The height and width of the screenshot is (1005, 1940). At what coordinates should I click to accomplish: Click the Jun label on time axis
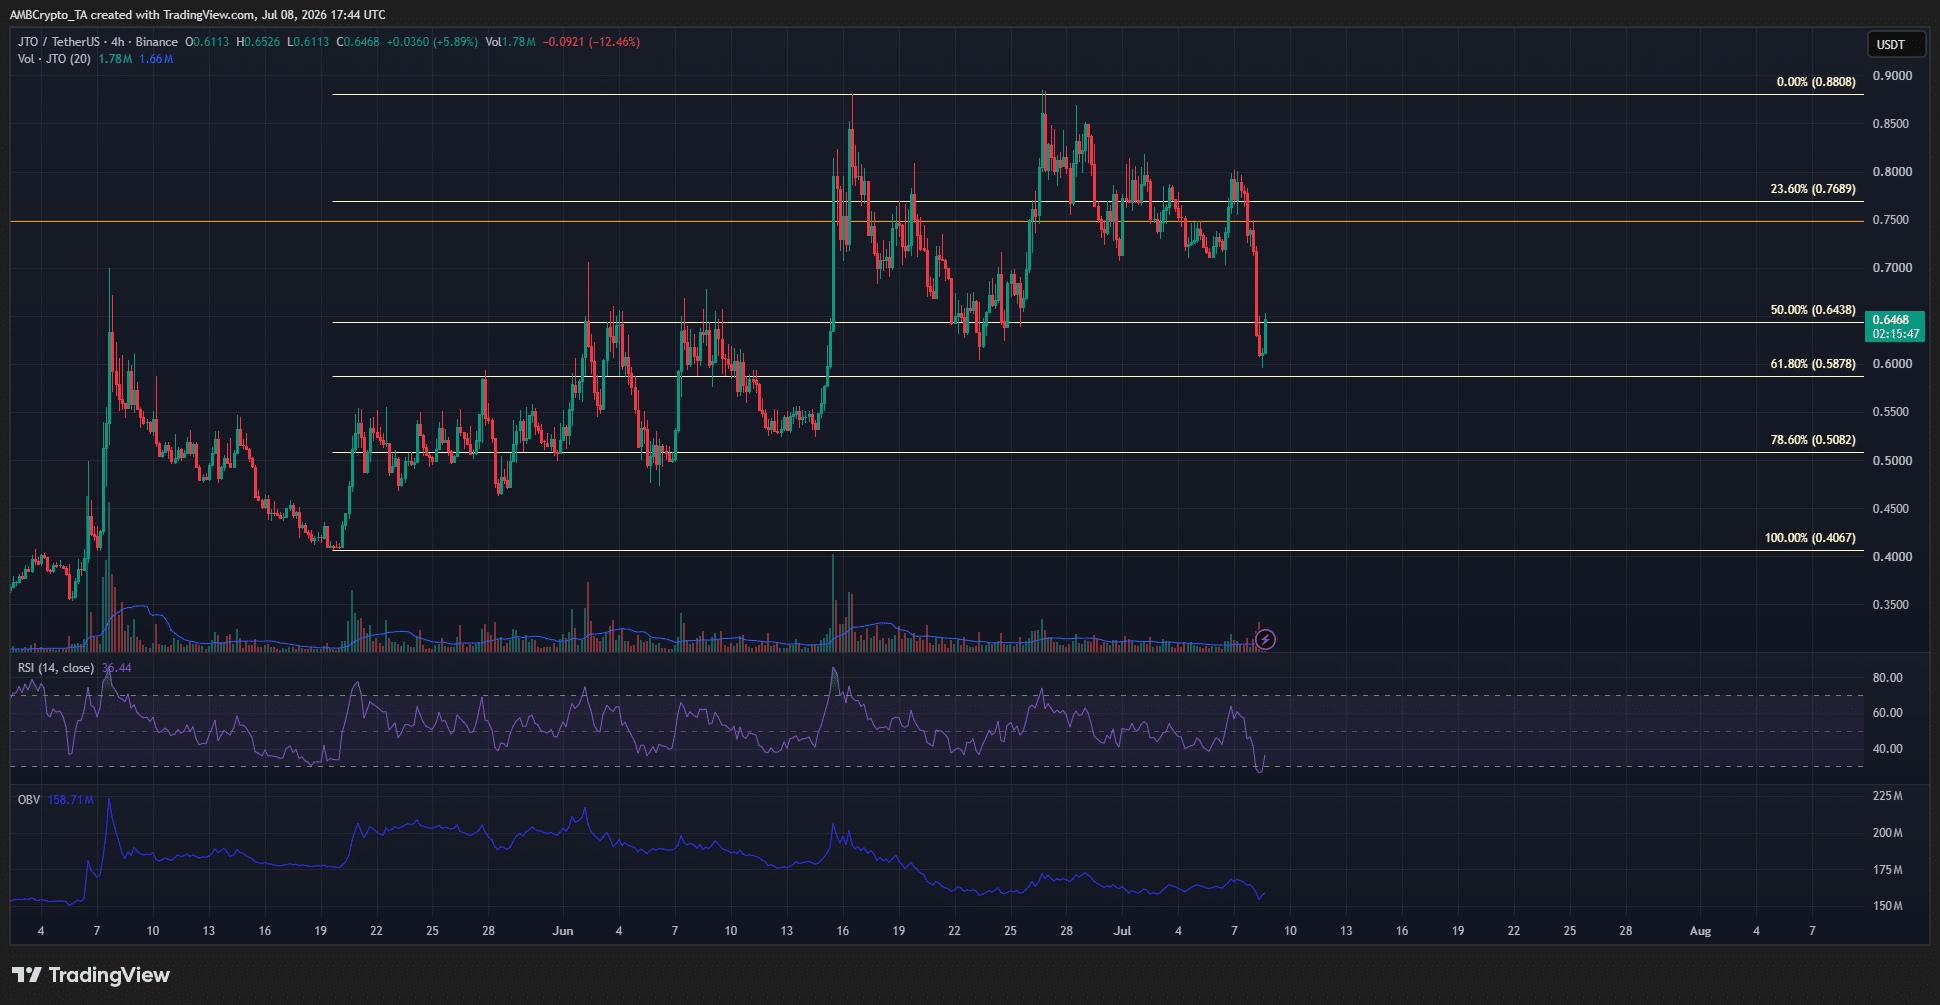pyautogui.click(x=563, y=931)
